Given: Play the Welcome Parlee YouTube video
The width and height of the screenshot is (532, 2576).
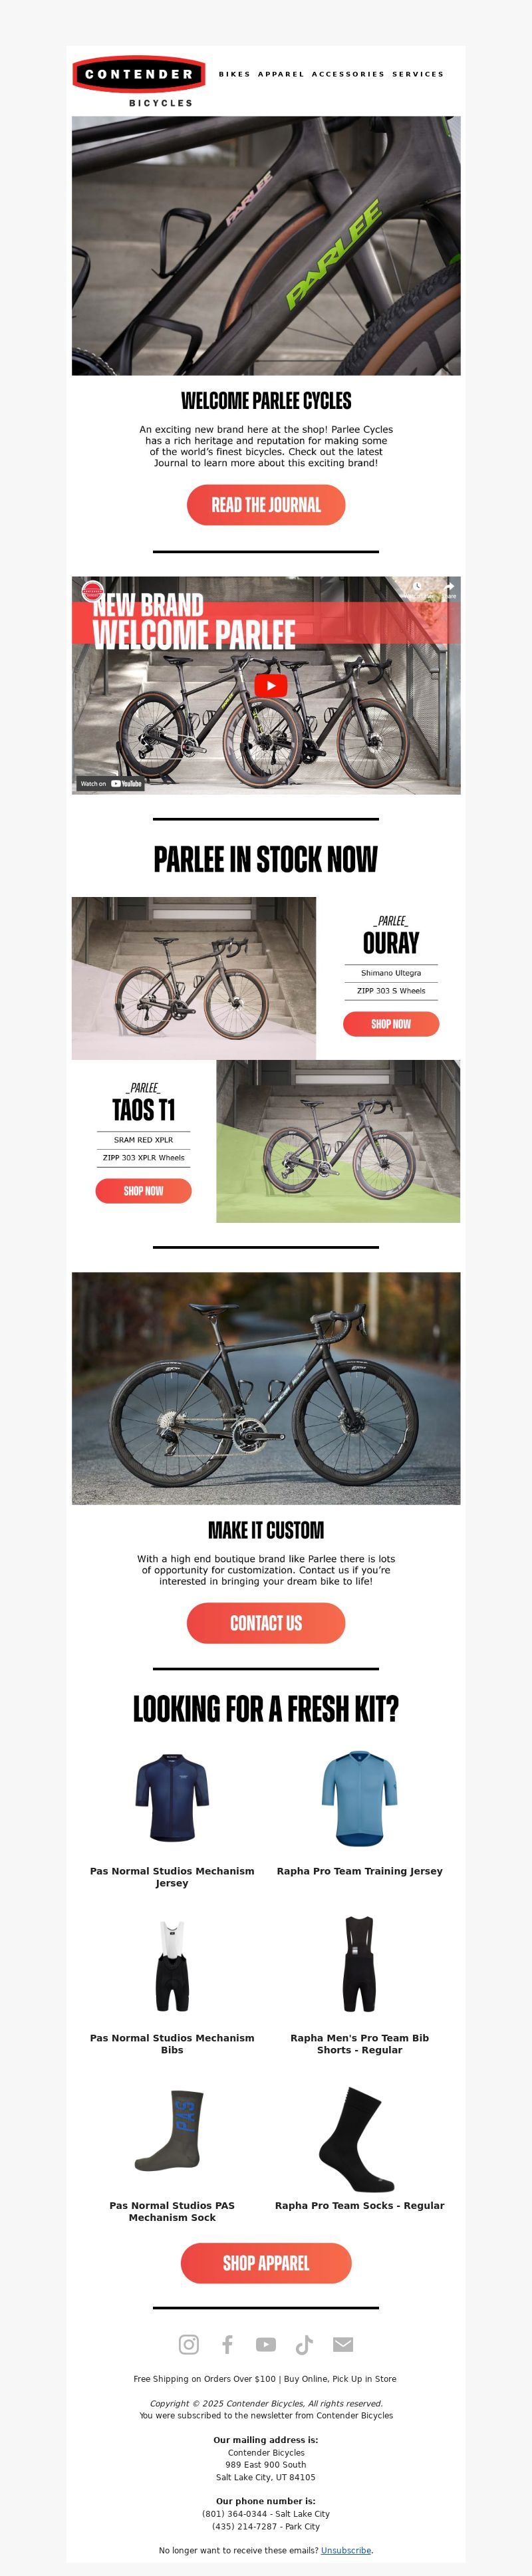Looking at the screenshot, I should point(270,685).
